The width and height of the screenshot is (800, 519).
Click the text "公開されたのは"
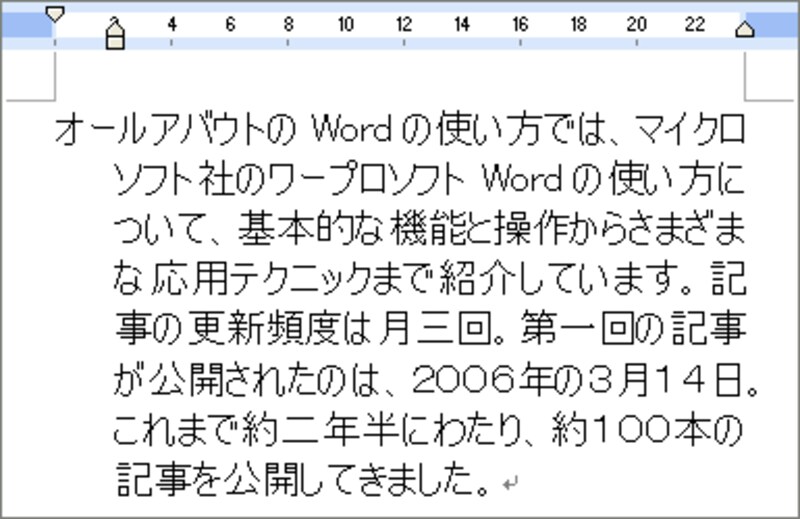click(x=263, y=378)
